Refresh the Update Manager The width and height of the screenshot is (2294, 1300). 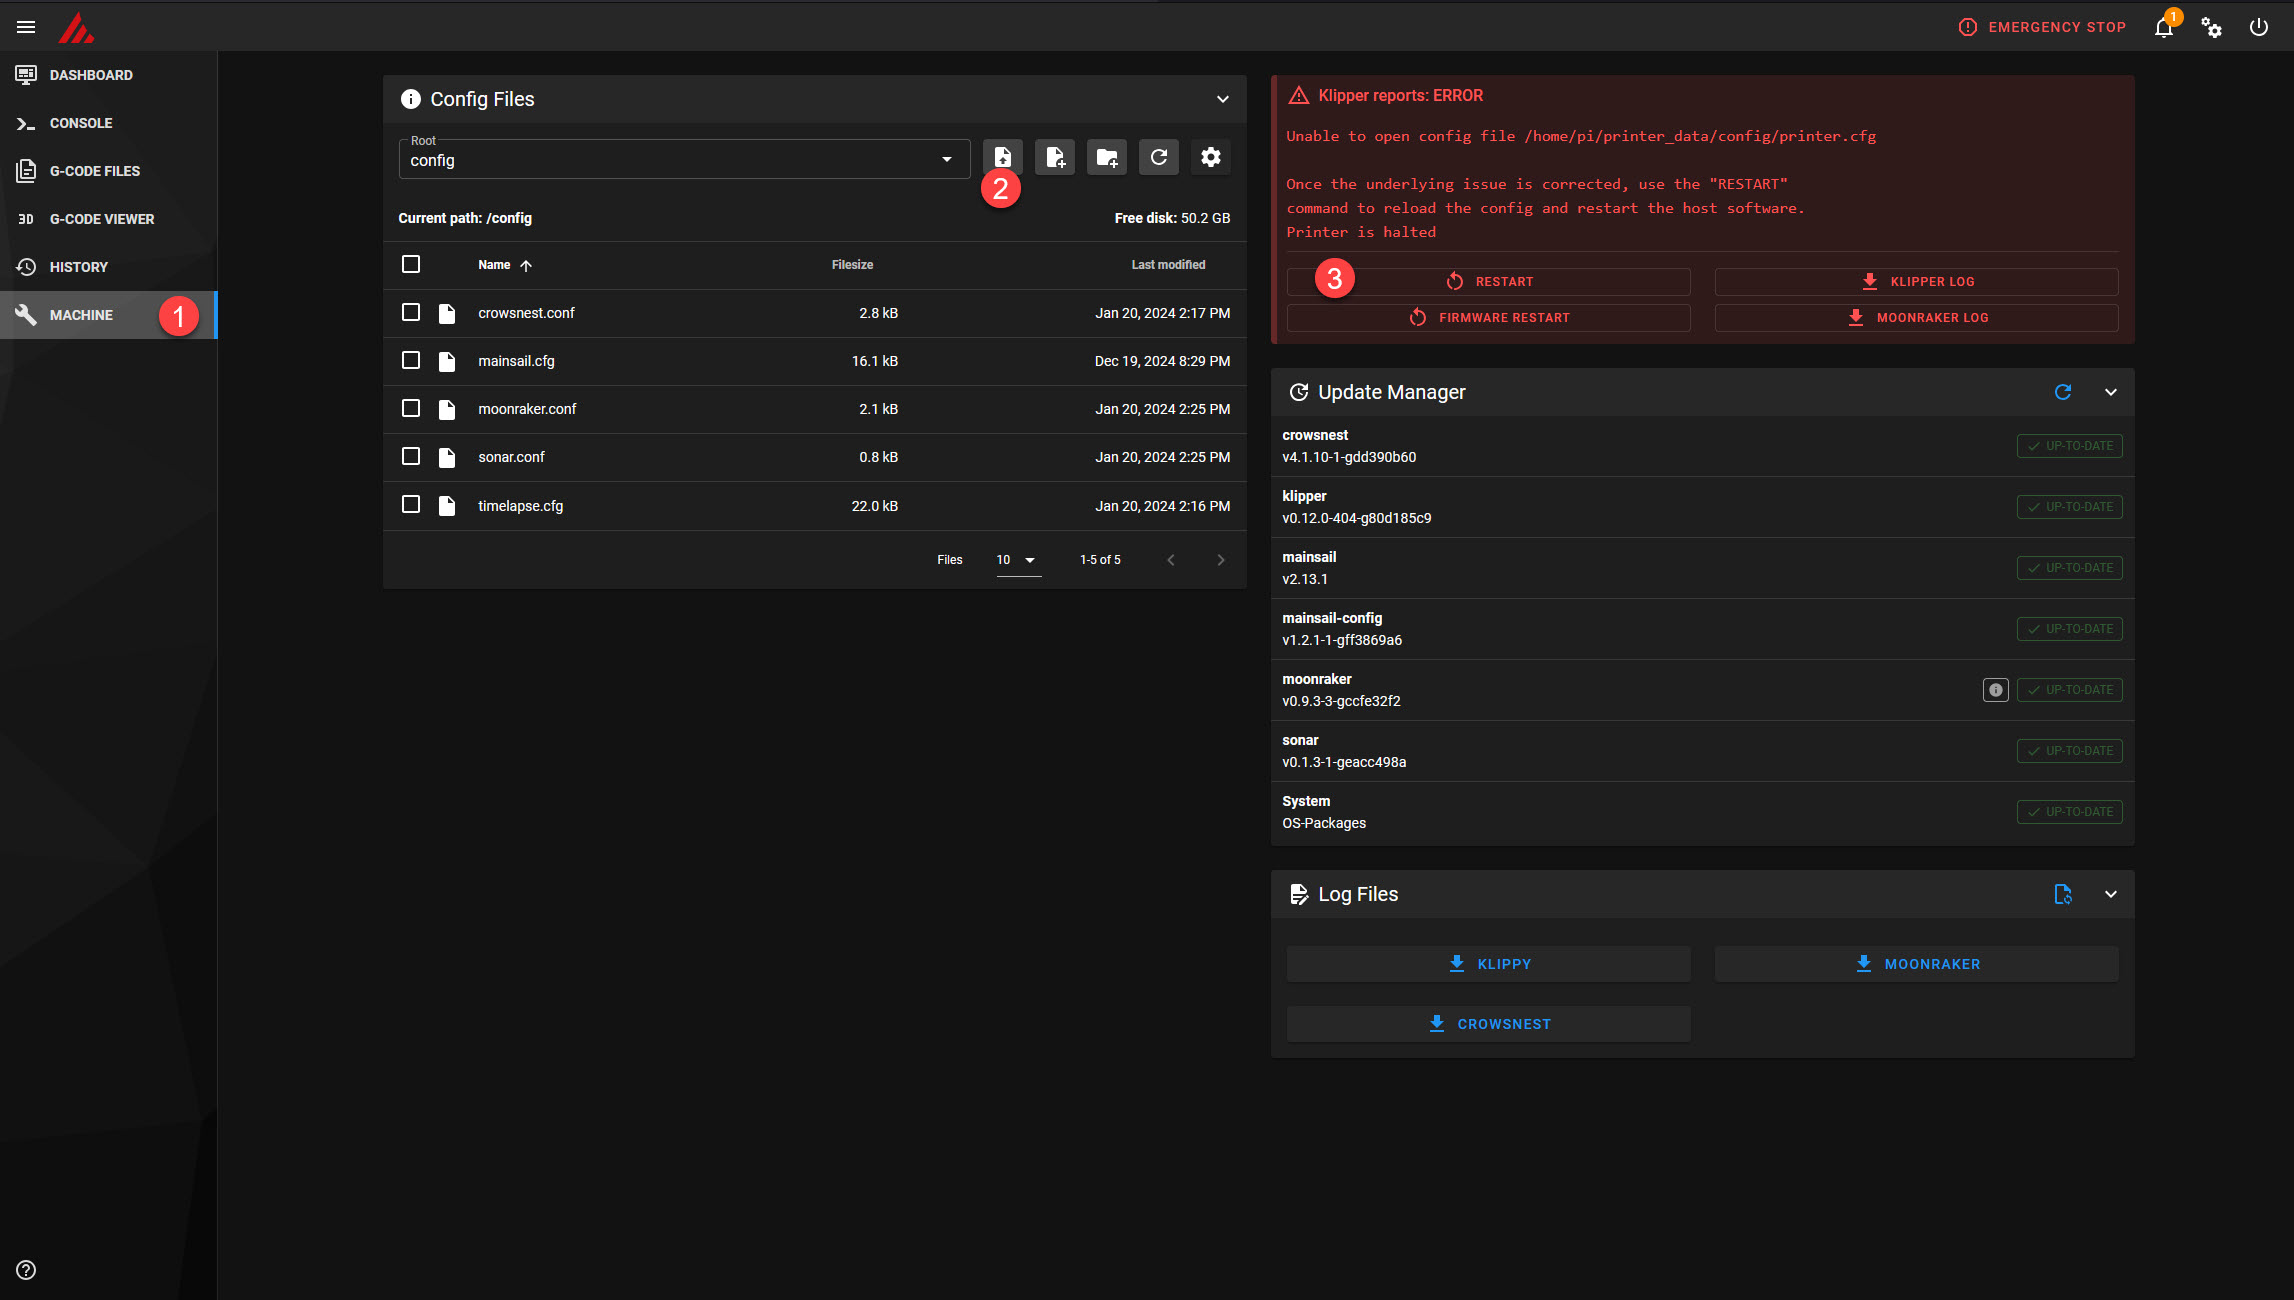[x=2062, y=392]
